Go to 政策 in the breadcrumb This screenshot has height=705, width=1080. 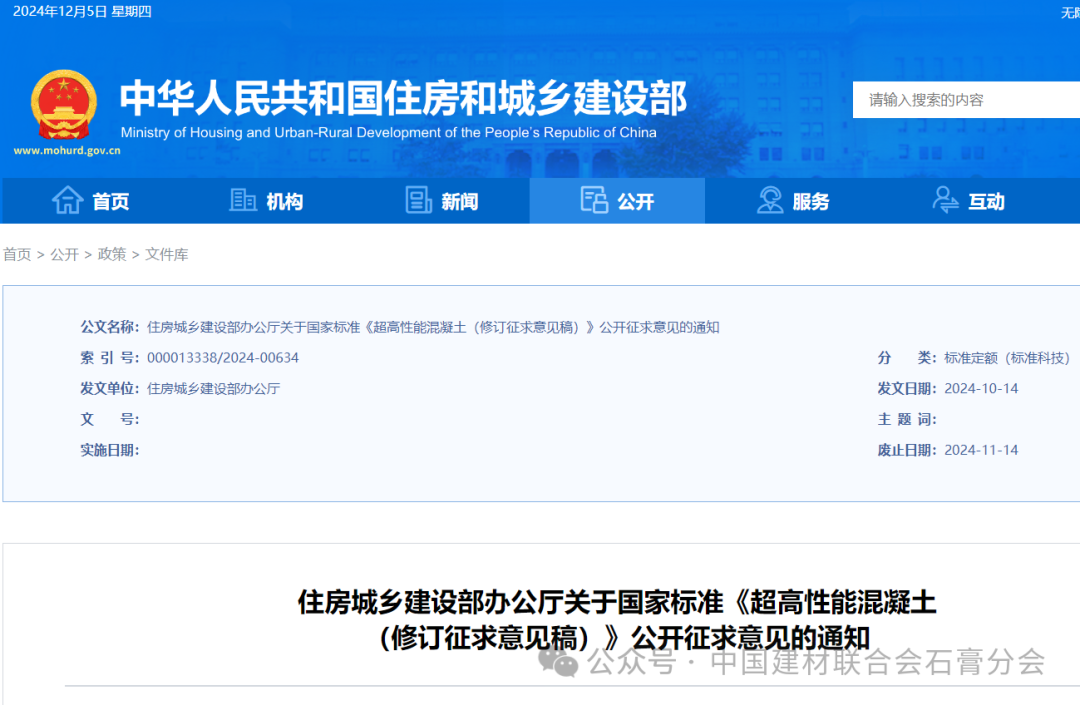pyautogui.click(x=112, y=255)
